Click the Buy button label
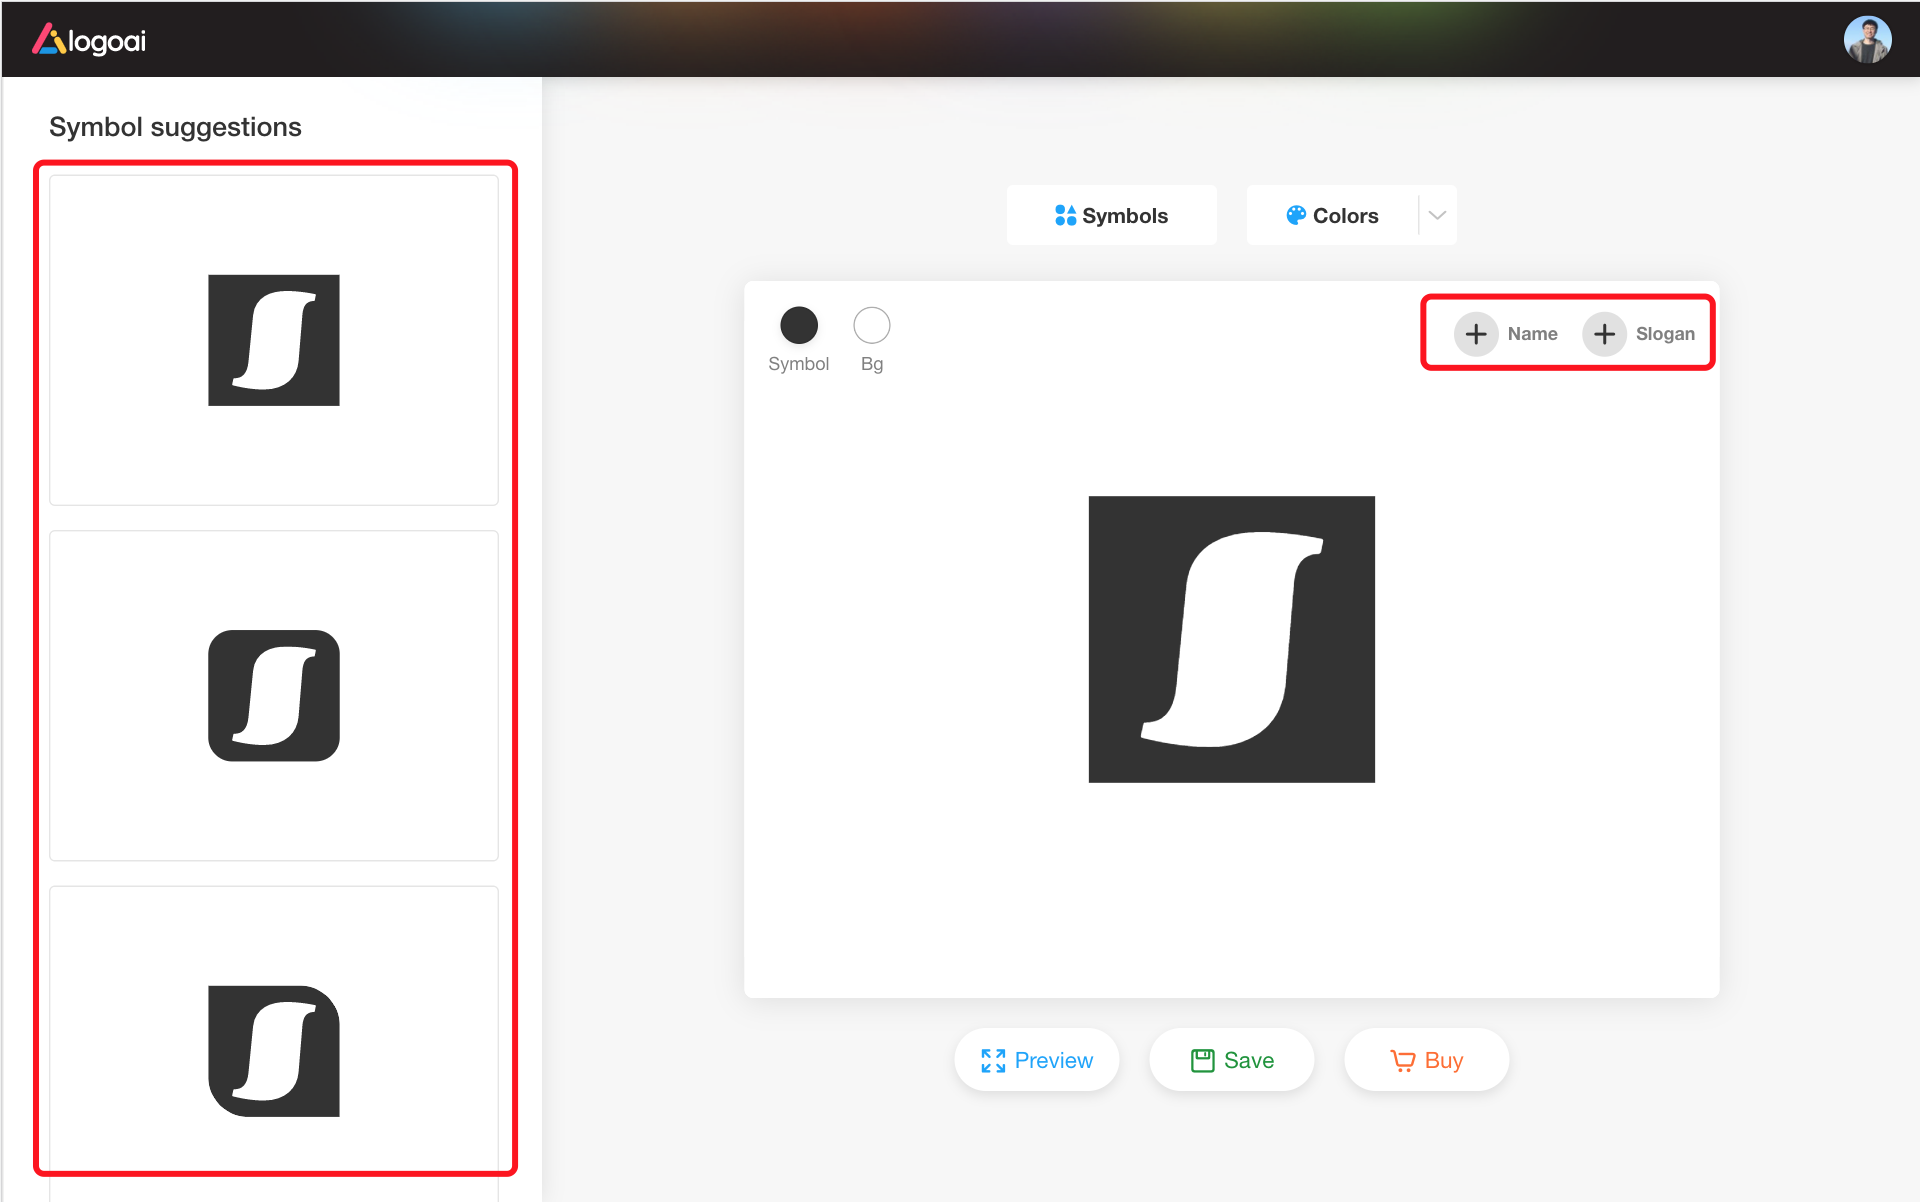Screen dimensions: 1920x1202 coord(1443,1060)
